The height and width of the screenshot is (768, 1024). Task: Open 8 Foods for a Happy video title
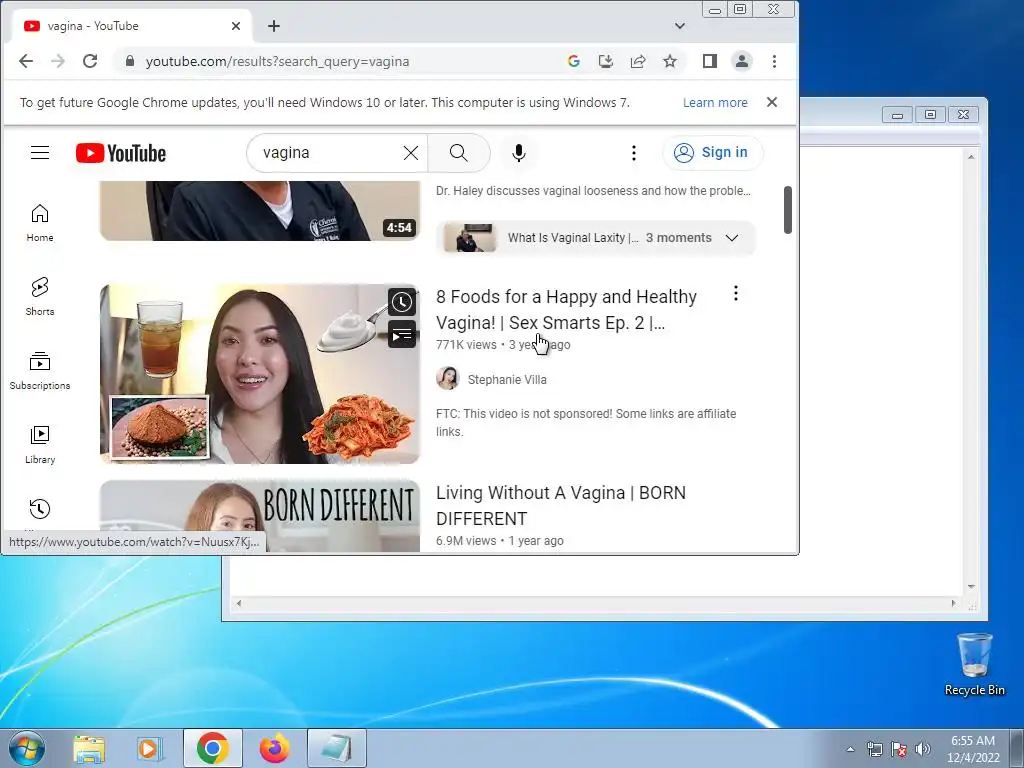tap(566, 310)
